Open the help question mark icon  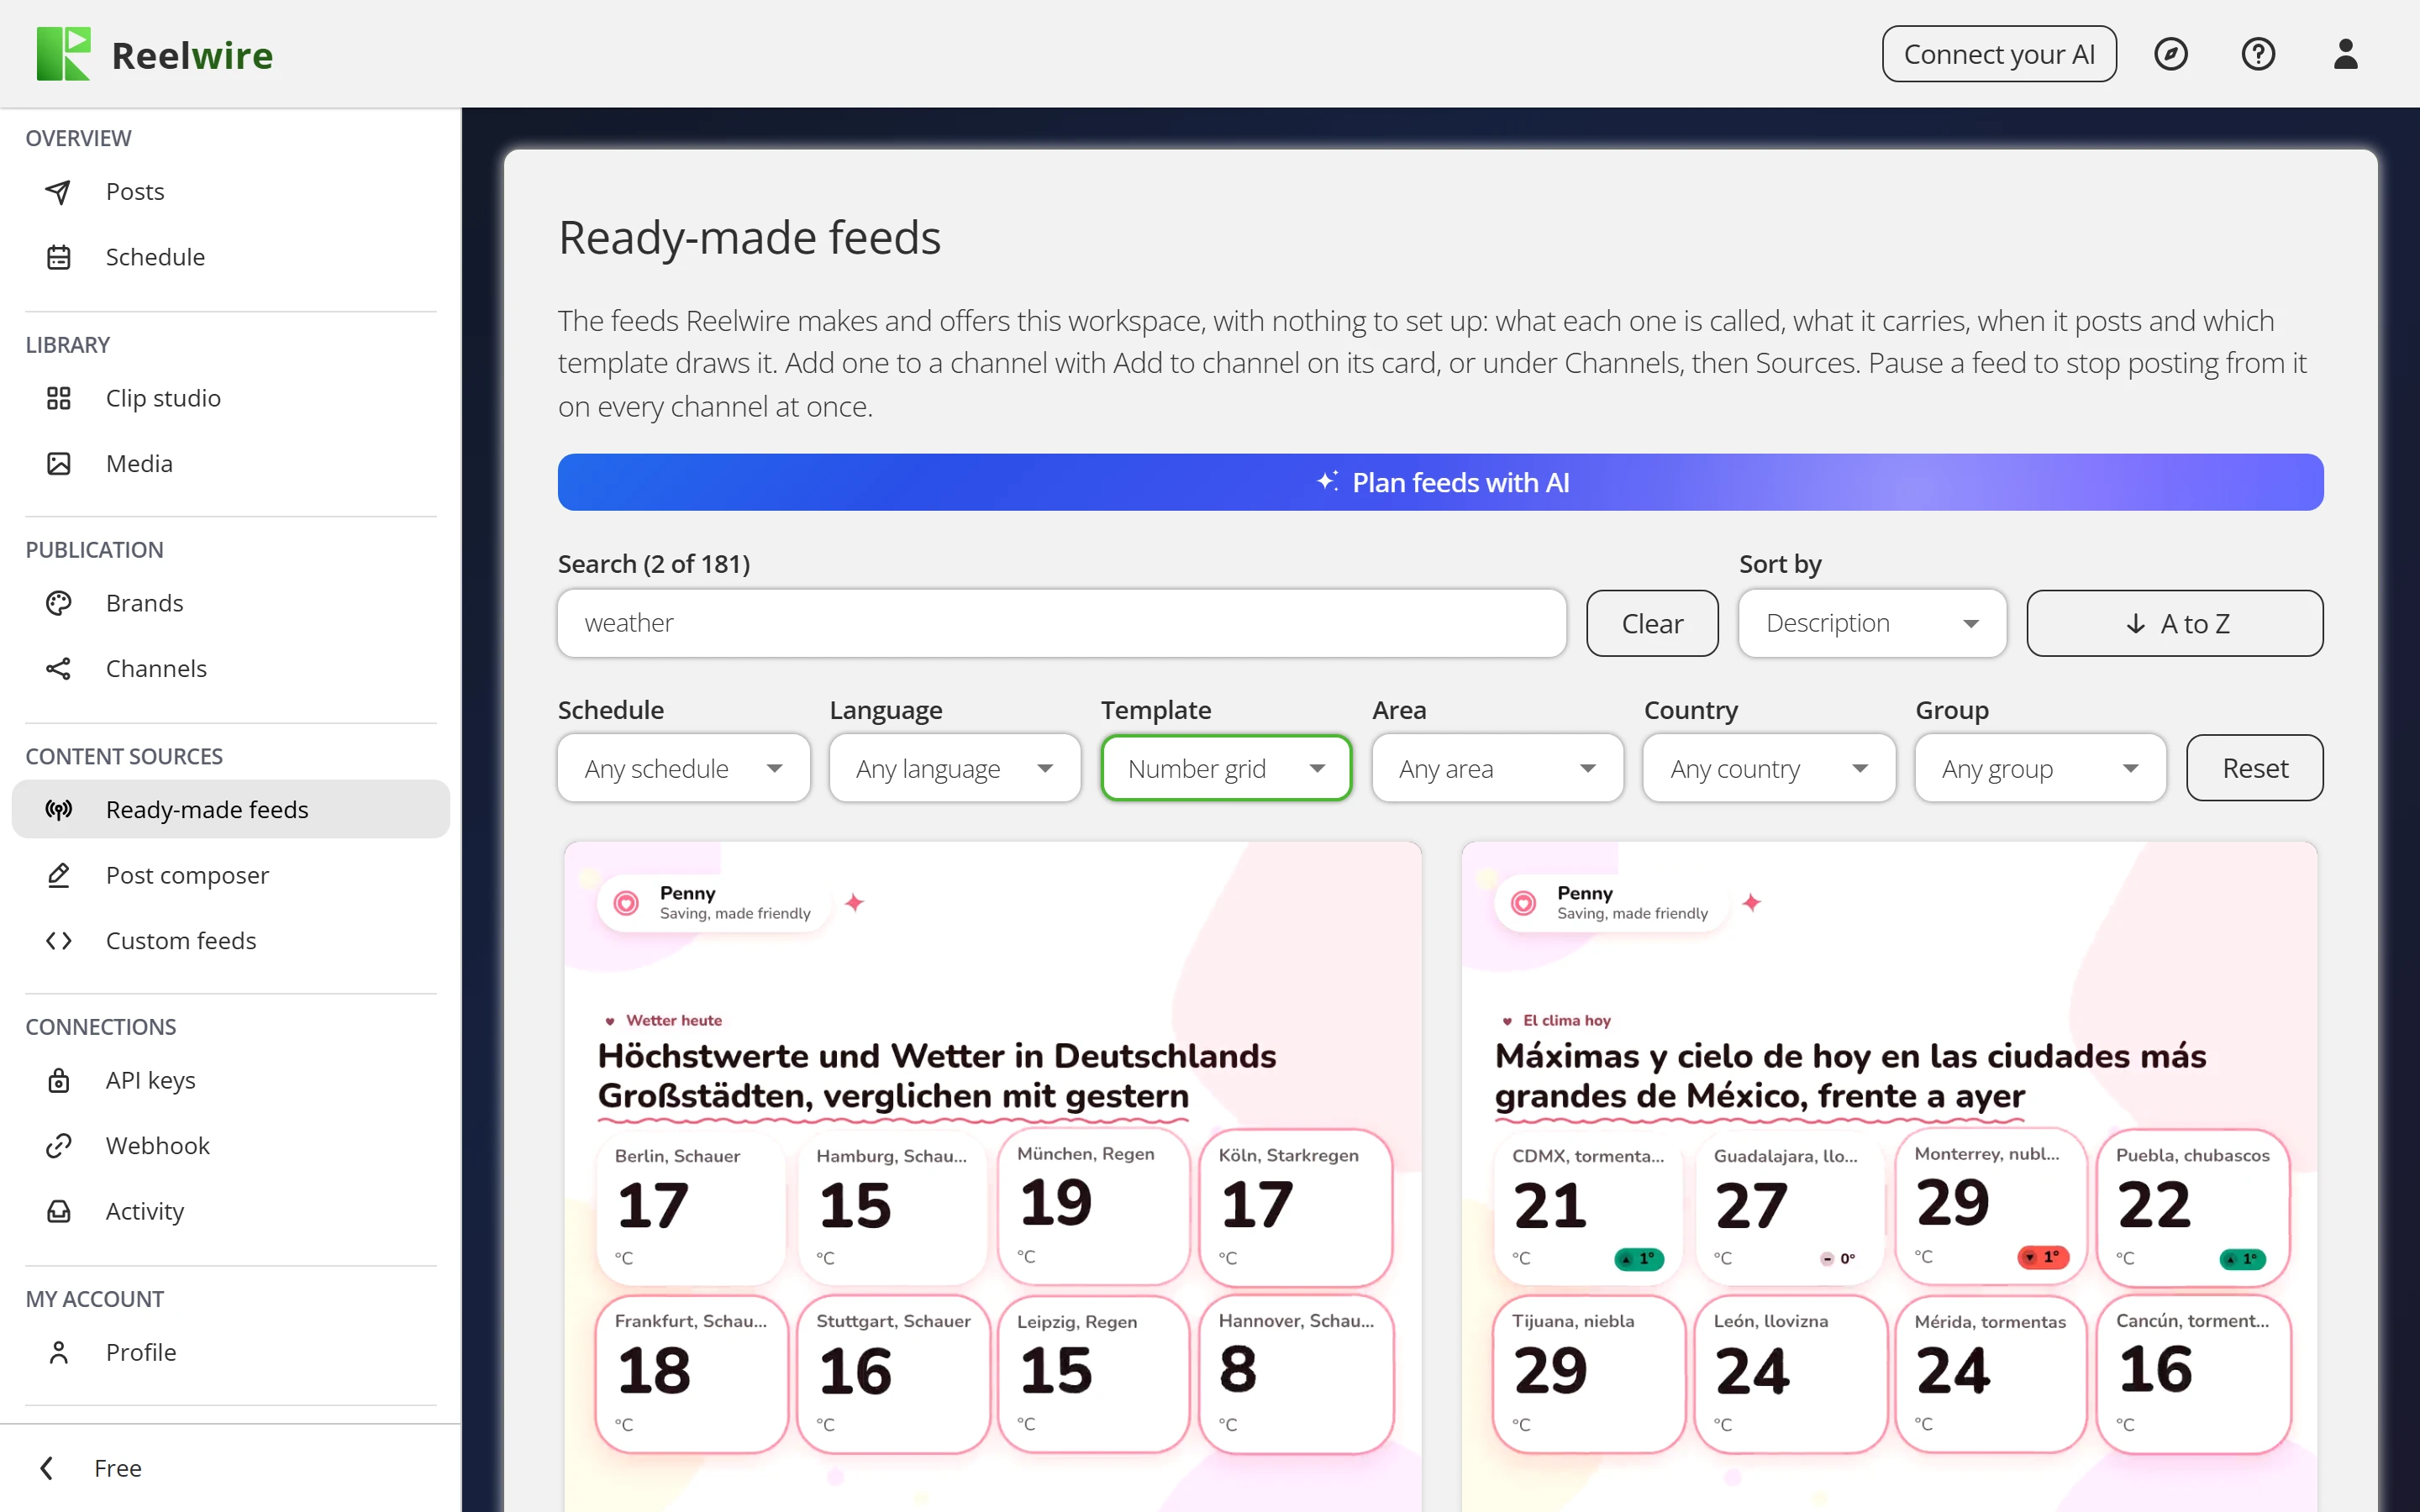tap(2258, 54)
